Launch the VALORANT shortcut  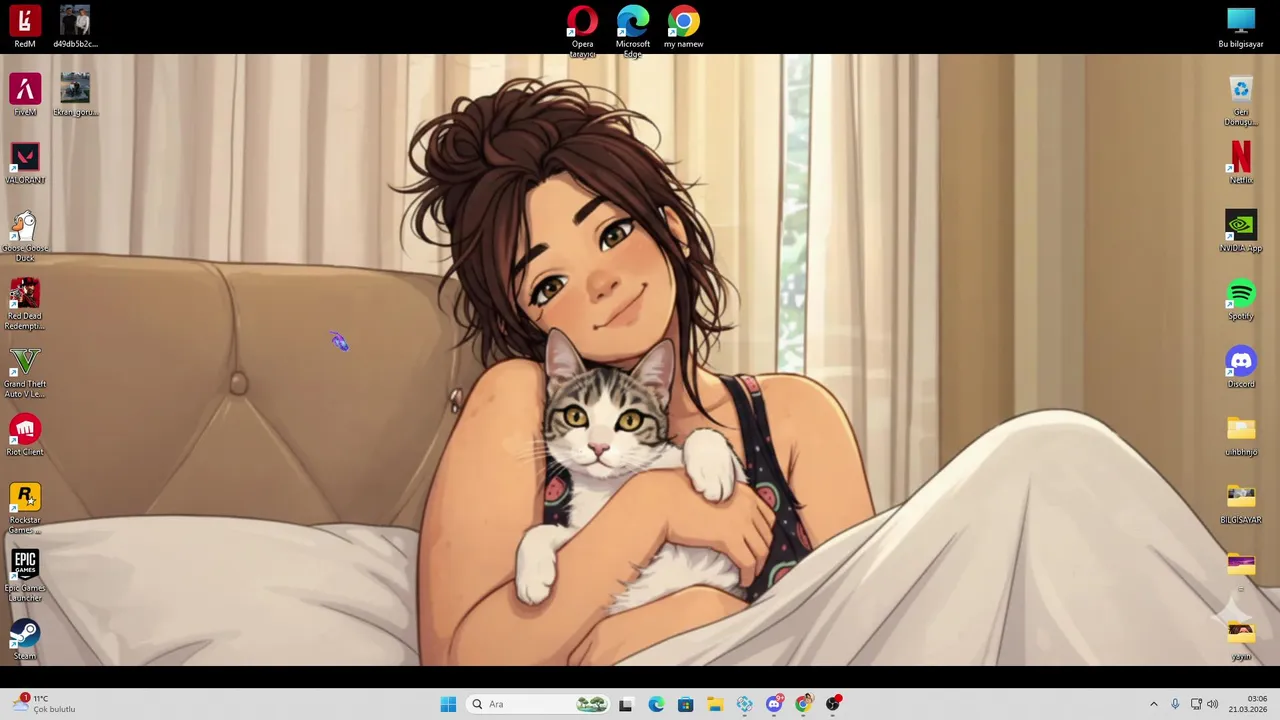25,163
